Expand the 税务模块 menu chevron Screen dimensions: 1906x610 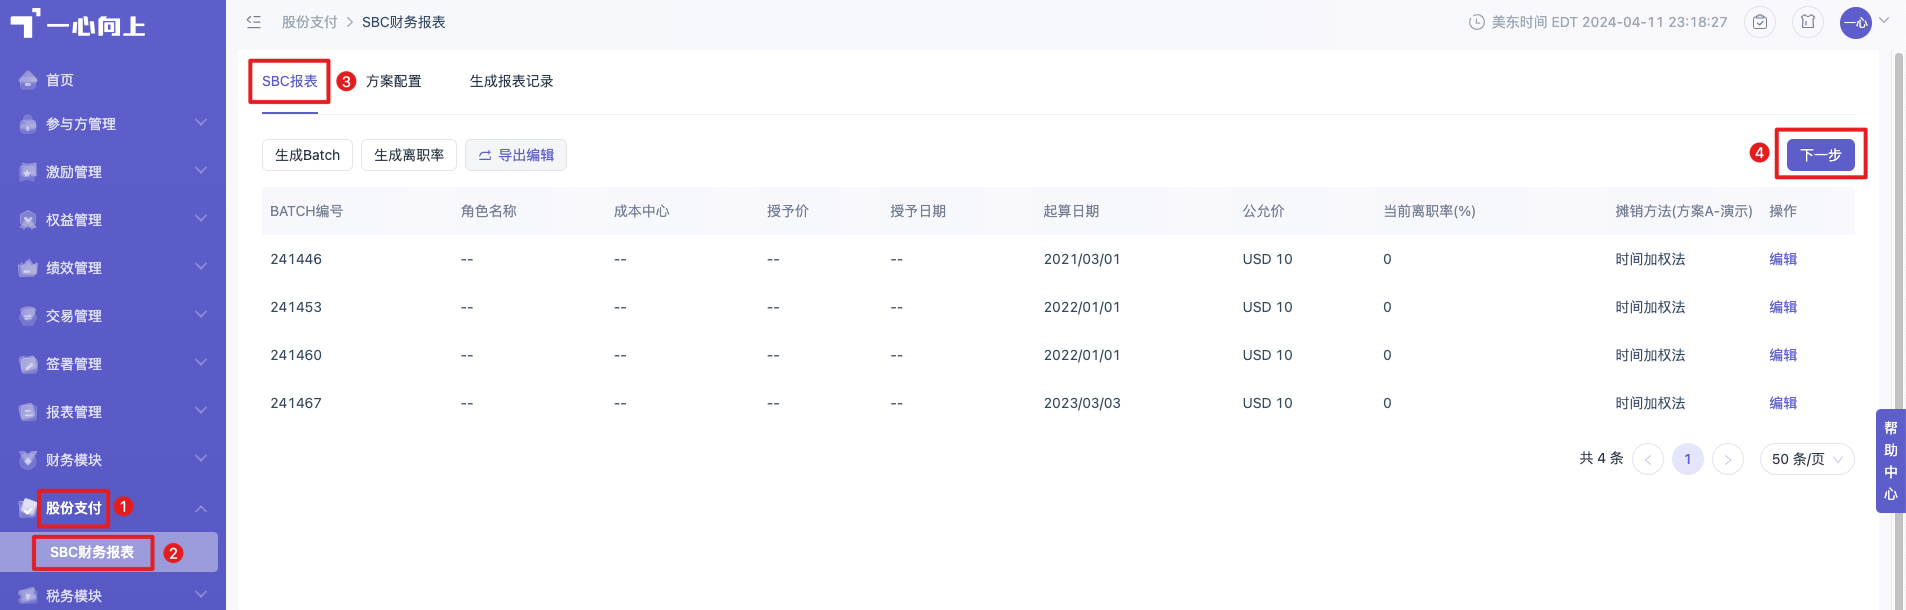tap(201, 595)
